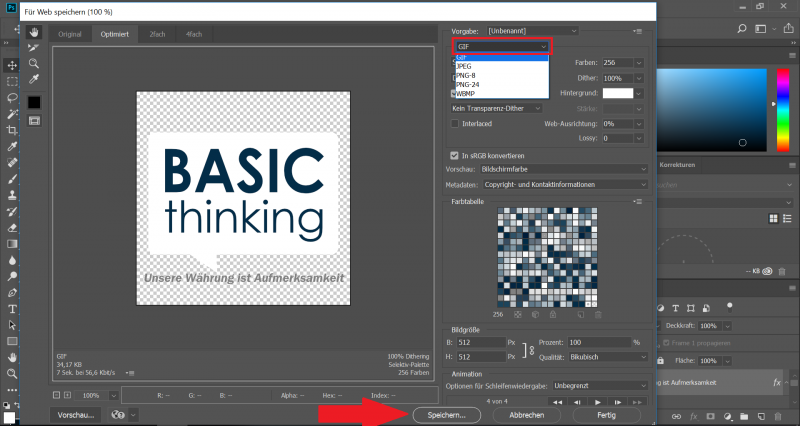800x426 pixels.
Task: Enable the Interlaced checkbox
Action: click(455, 123)
